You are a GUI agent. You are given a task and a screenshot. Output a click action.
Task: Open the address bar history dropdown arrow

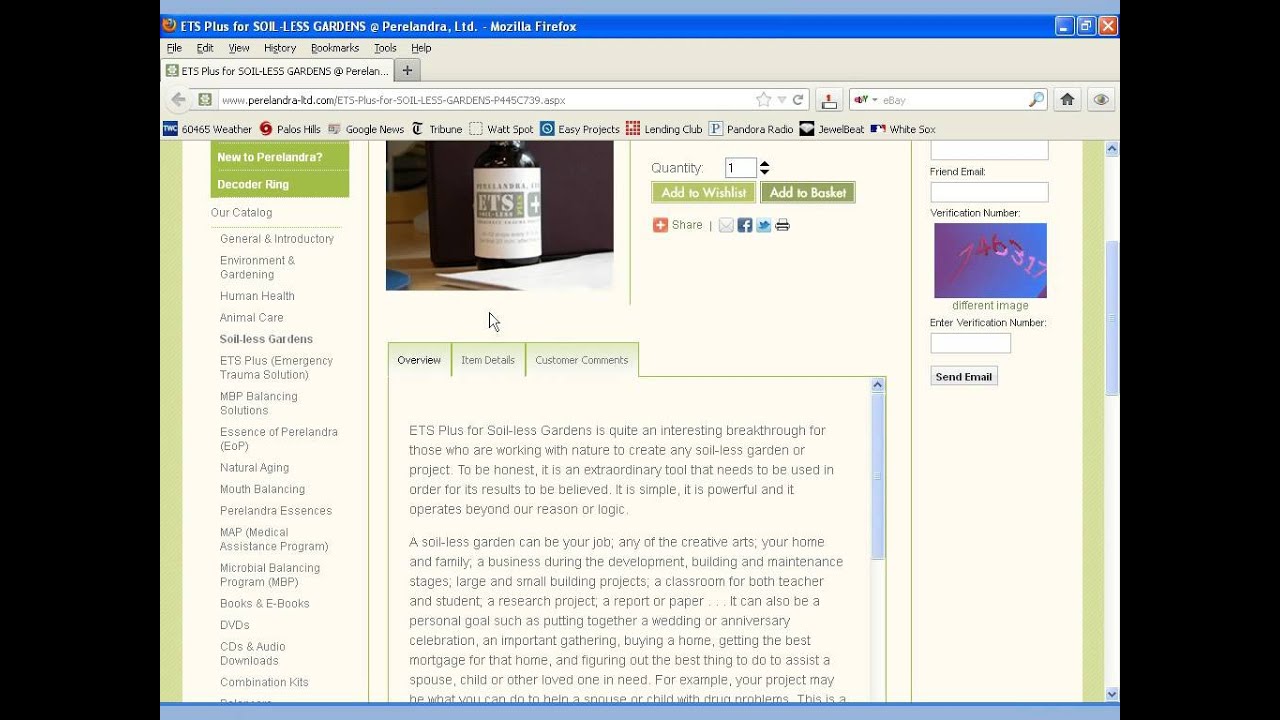coord(782,100)
